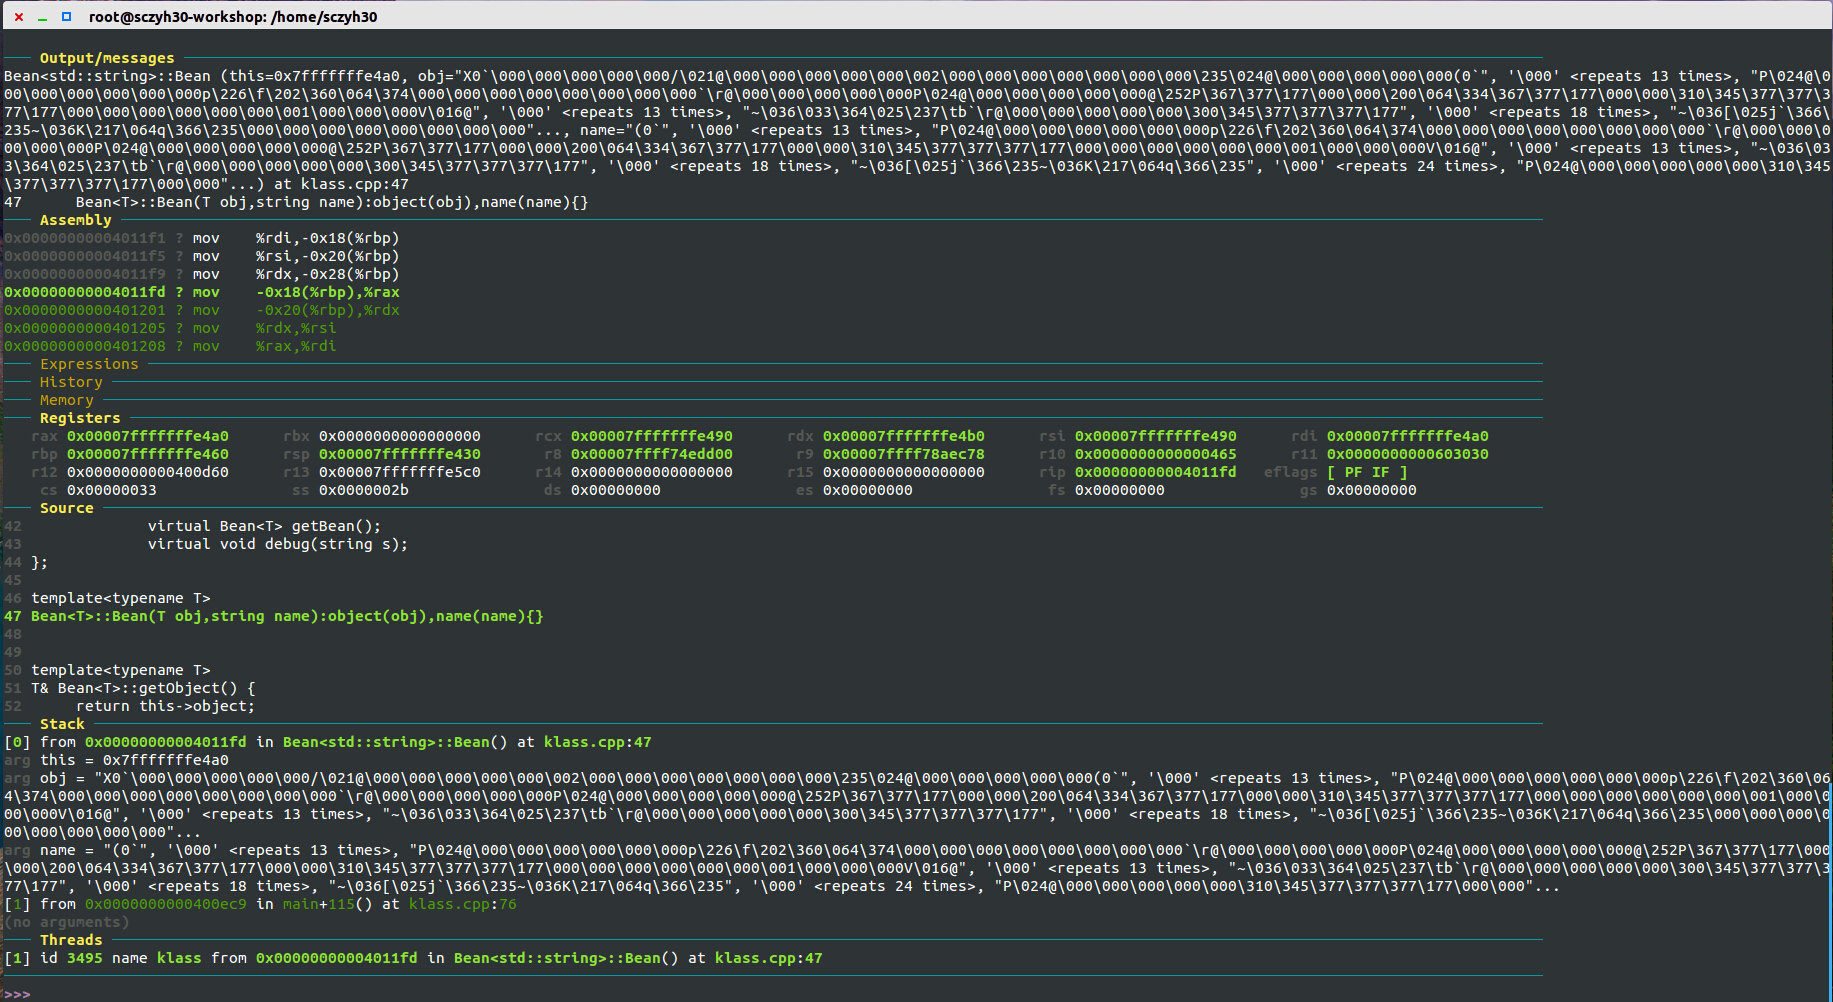Click the Threads section header

[71, 940]
